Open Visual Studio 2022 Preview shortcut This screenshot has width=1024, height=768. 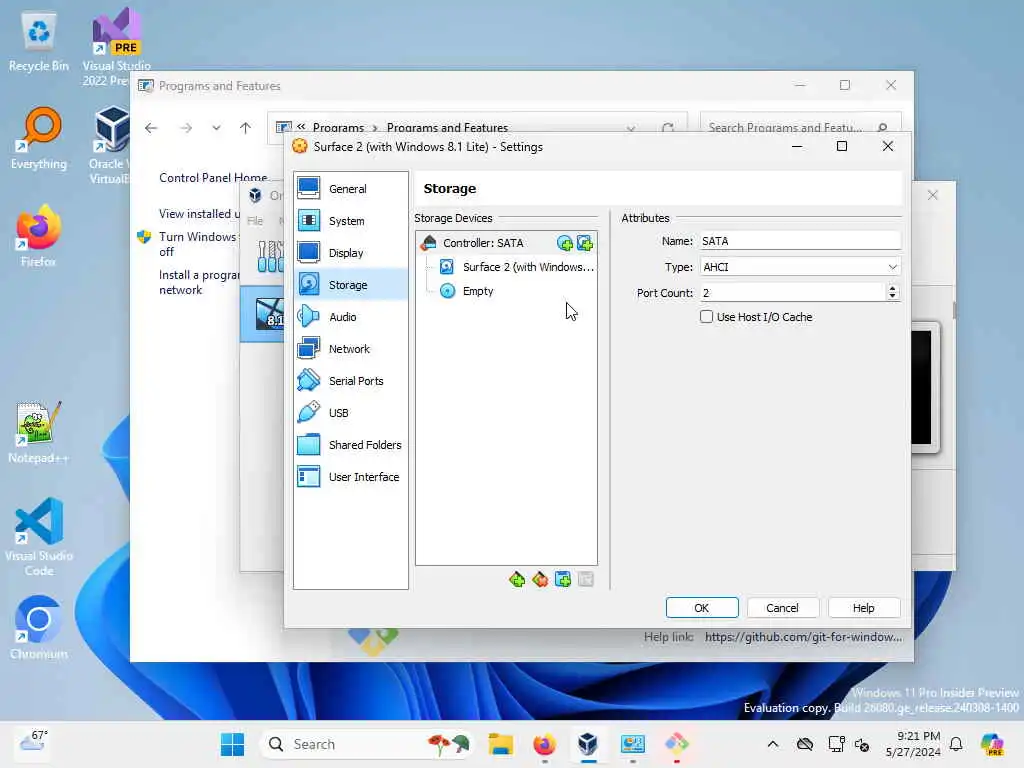[x=116, y=47]
